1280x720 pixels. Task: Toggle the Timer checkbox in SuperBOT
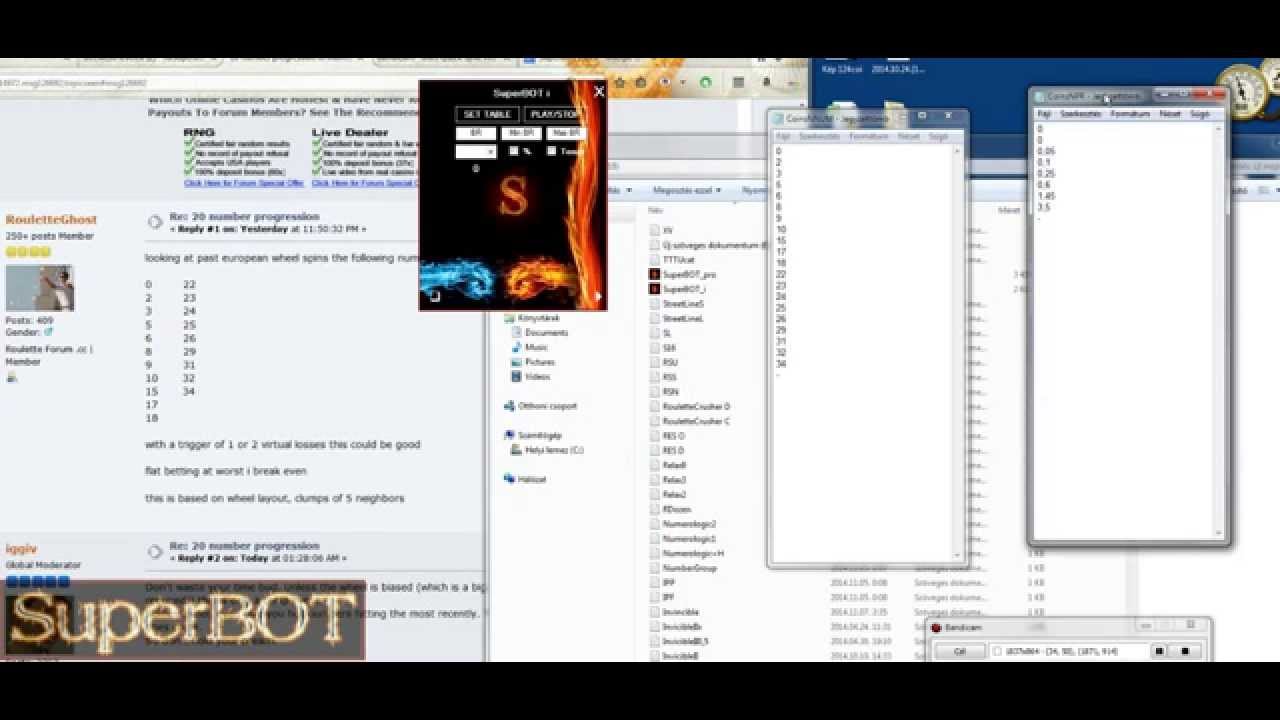(551, 151)
